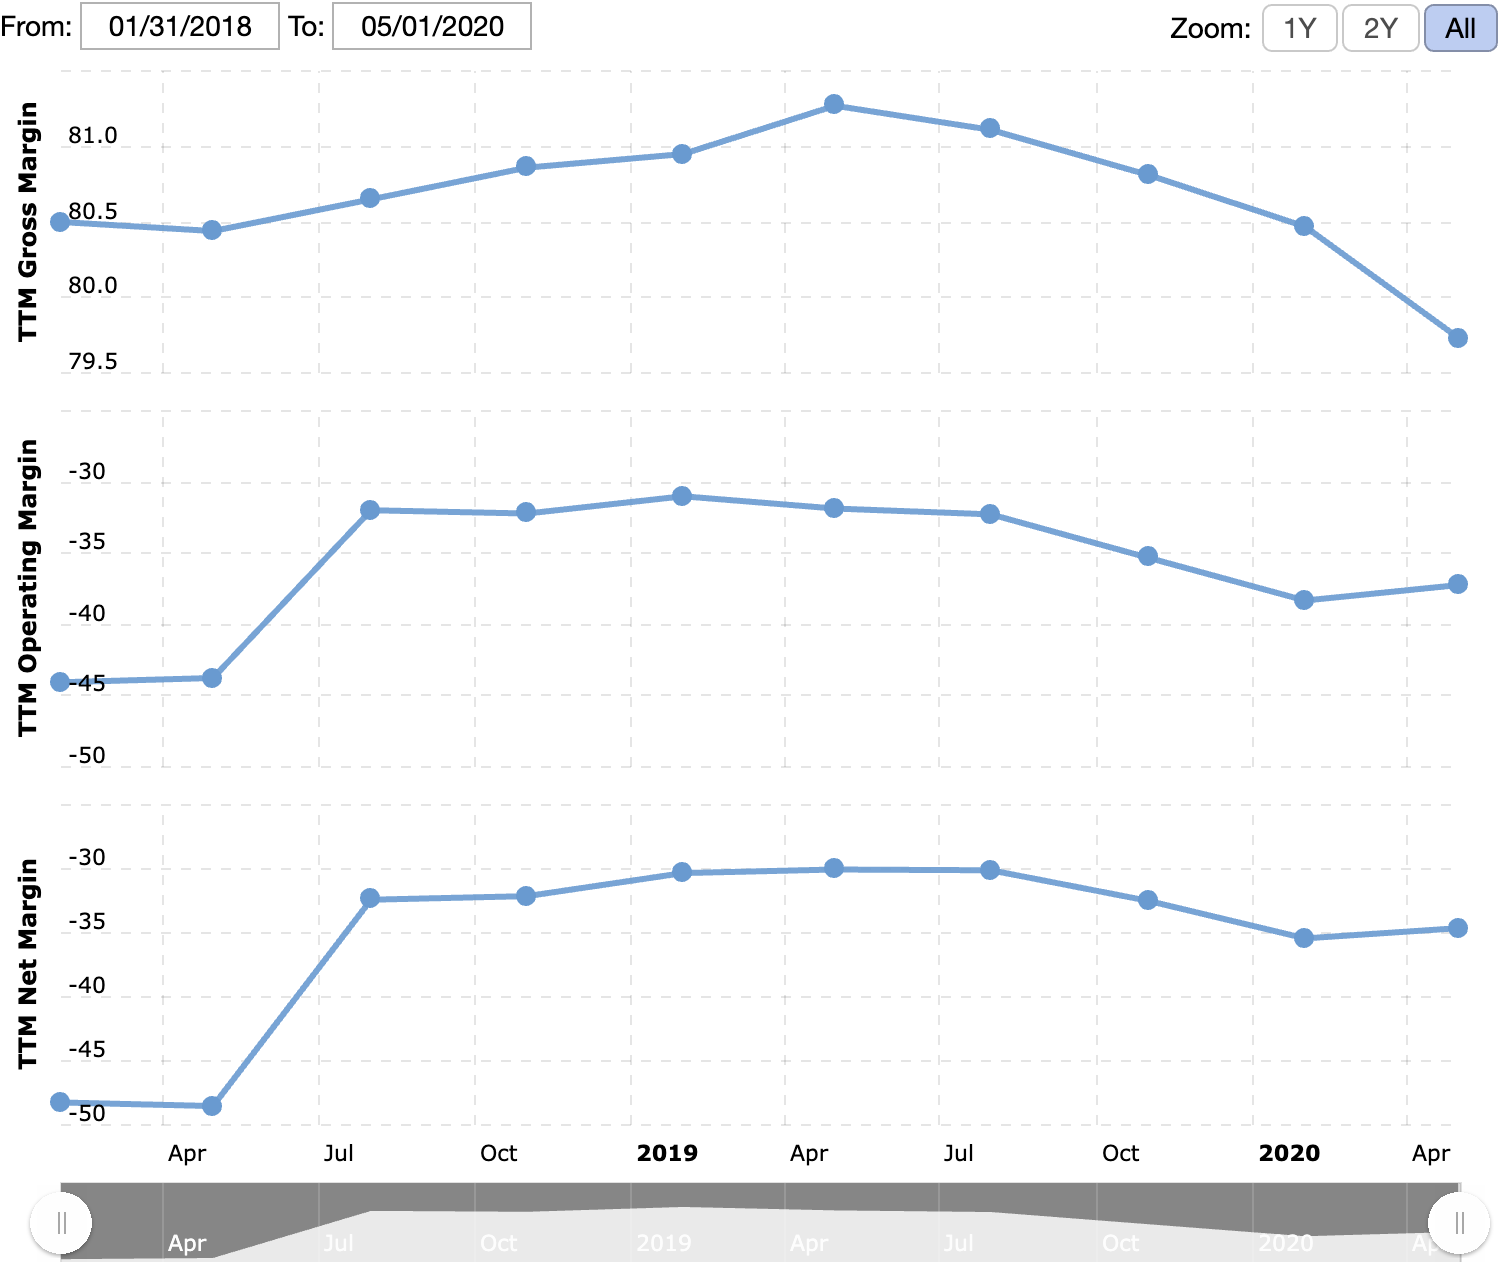Click the left range navigator handle
The image size is (1502, 1266).
61,1223
